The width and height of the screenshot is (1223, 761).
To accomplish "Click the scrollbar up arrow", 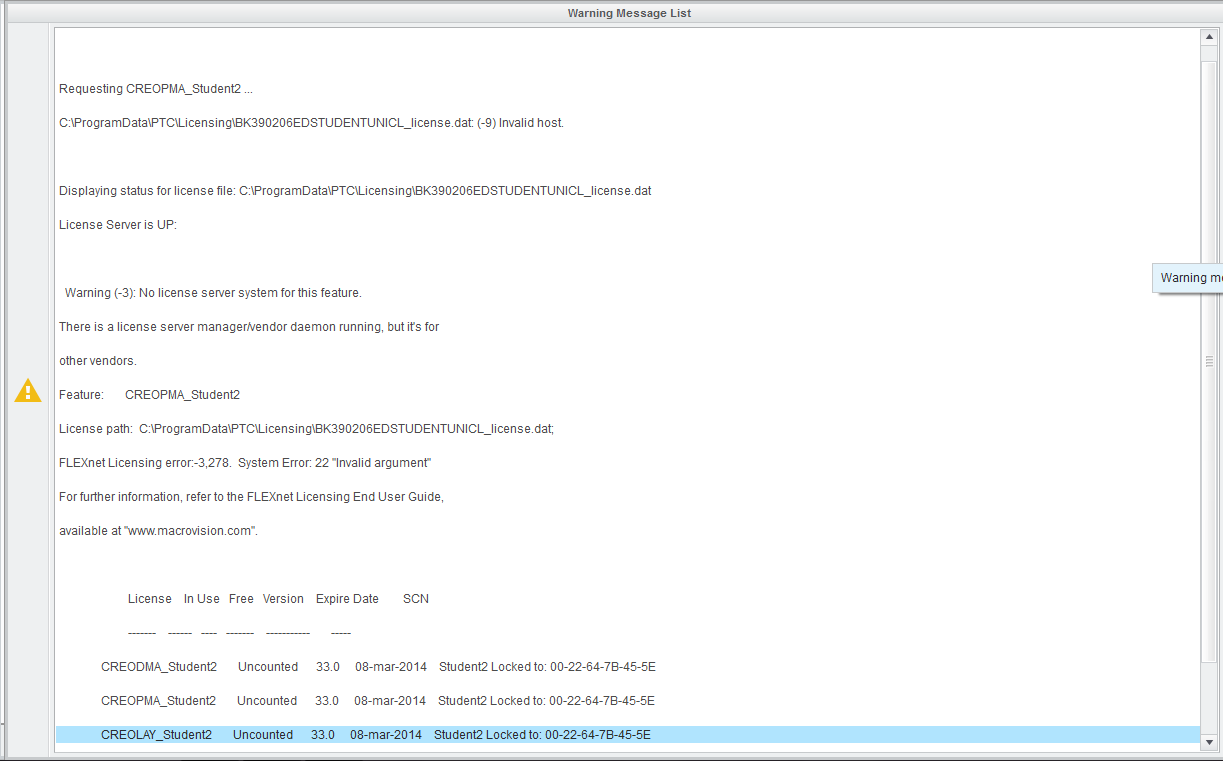I will pos(1209,37).
